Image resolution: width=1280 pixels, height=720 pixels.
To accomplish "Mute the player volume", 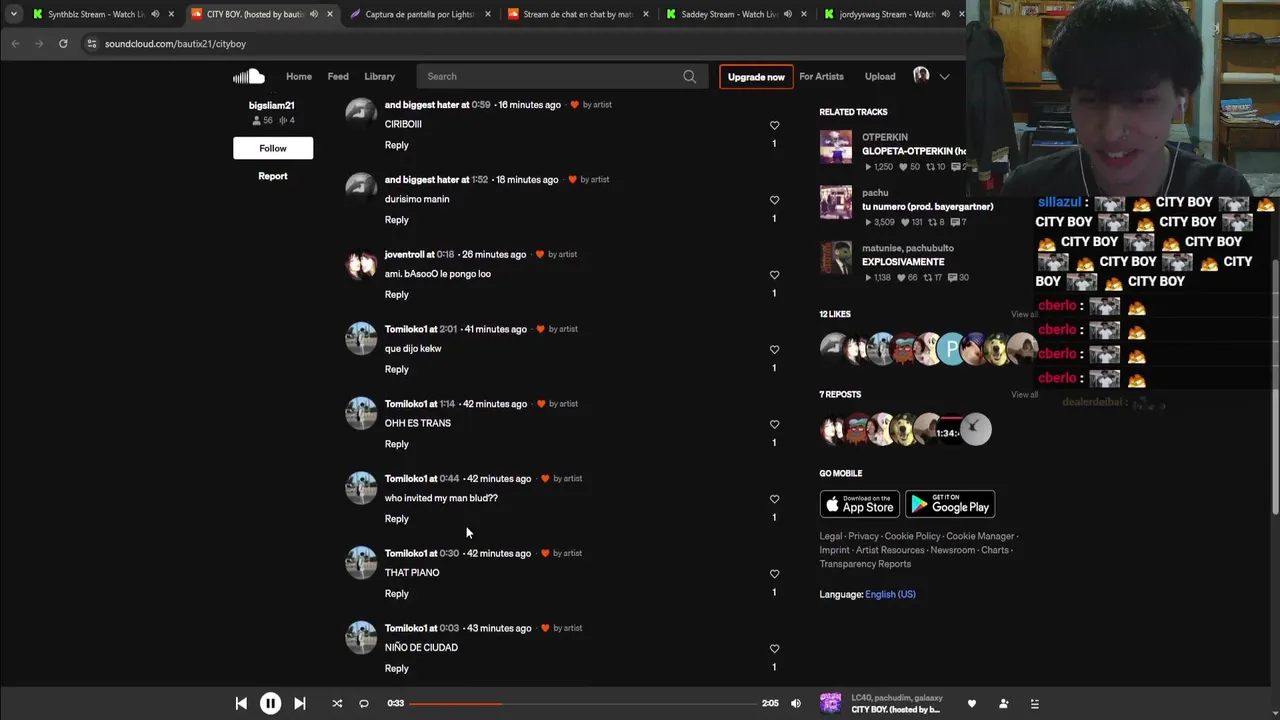I will point(796,704).
